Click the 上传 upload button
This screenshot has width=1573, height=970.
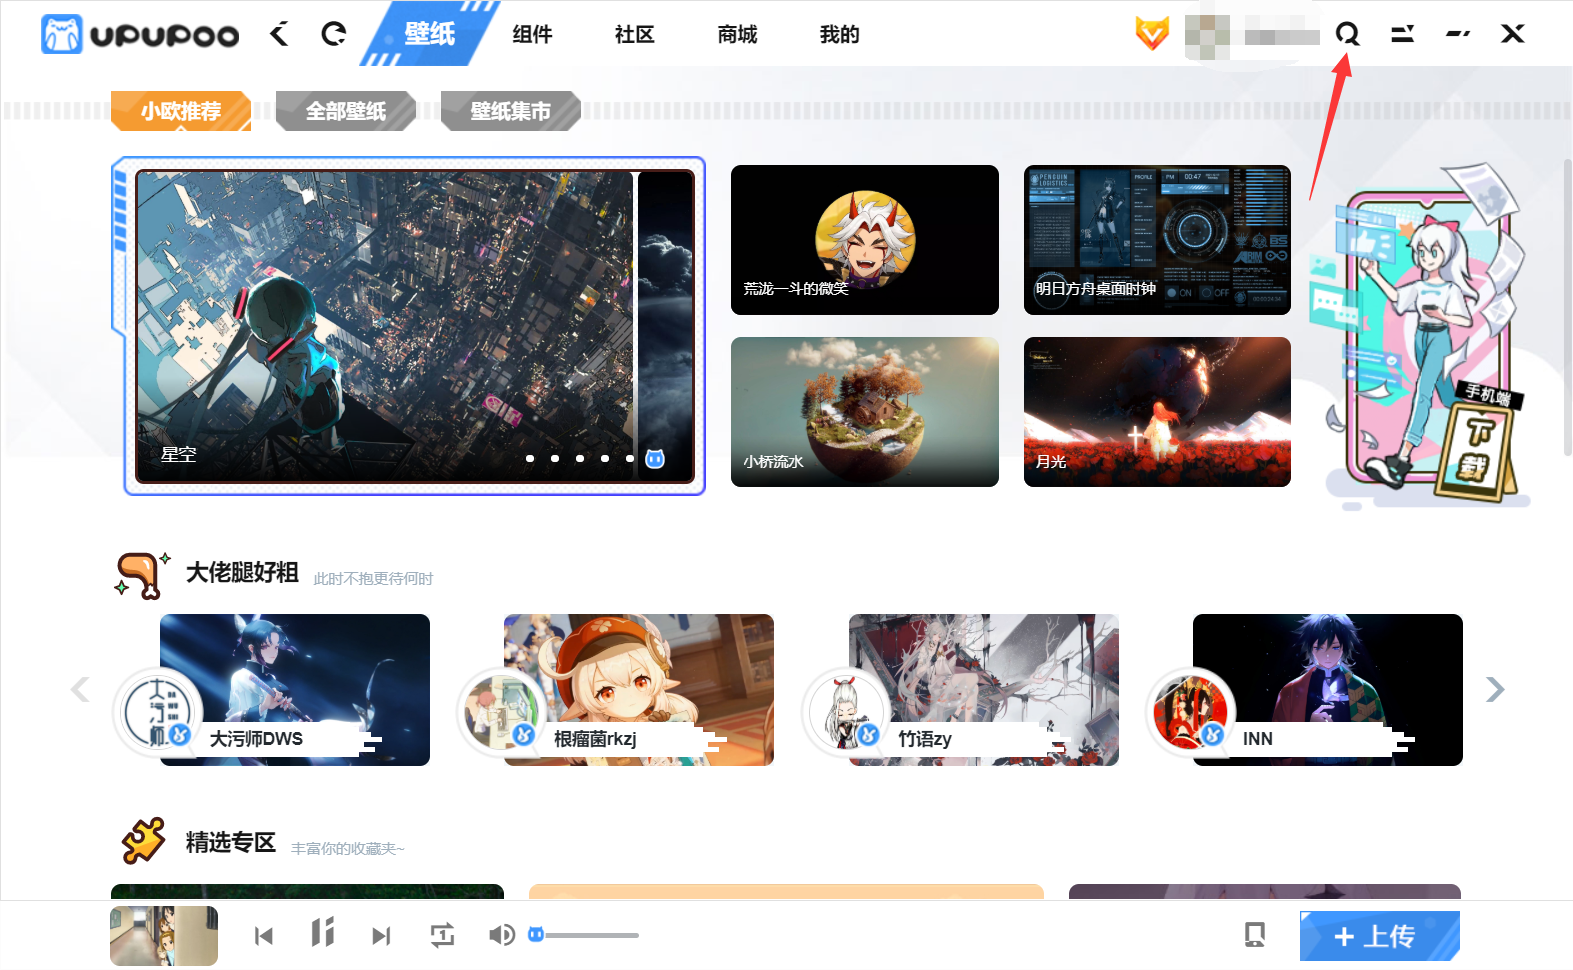(1379, 936)
